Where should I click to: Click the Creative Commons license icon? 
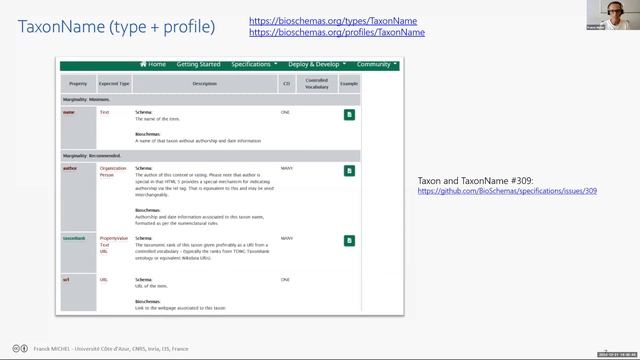(16, 349)
